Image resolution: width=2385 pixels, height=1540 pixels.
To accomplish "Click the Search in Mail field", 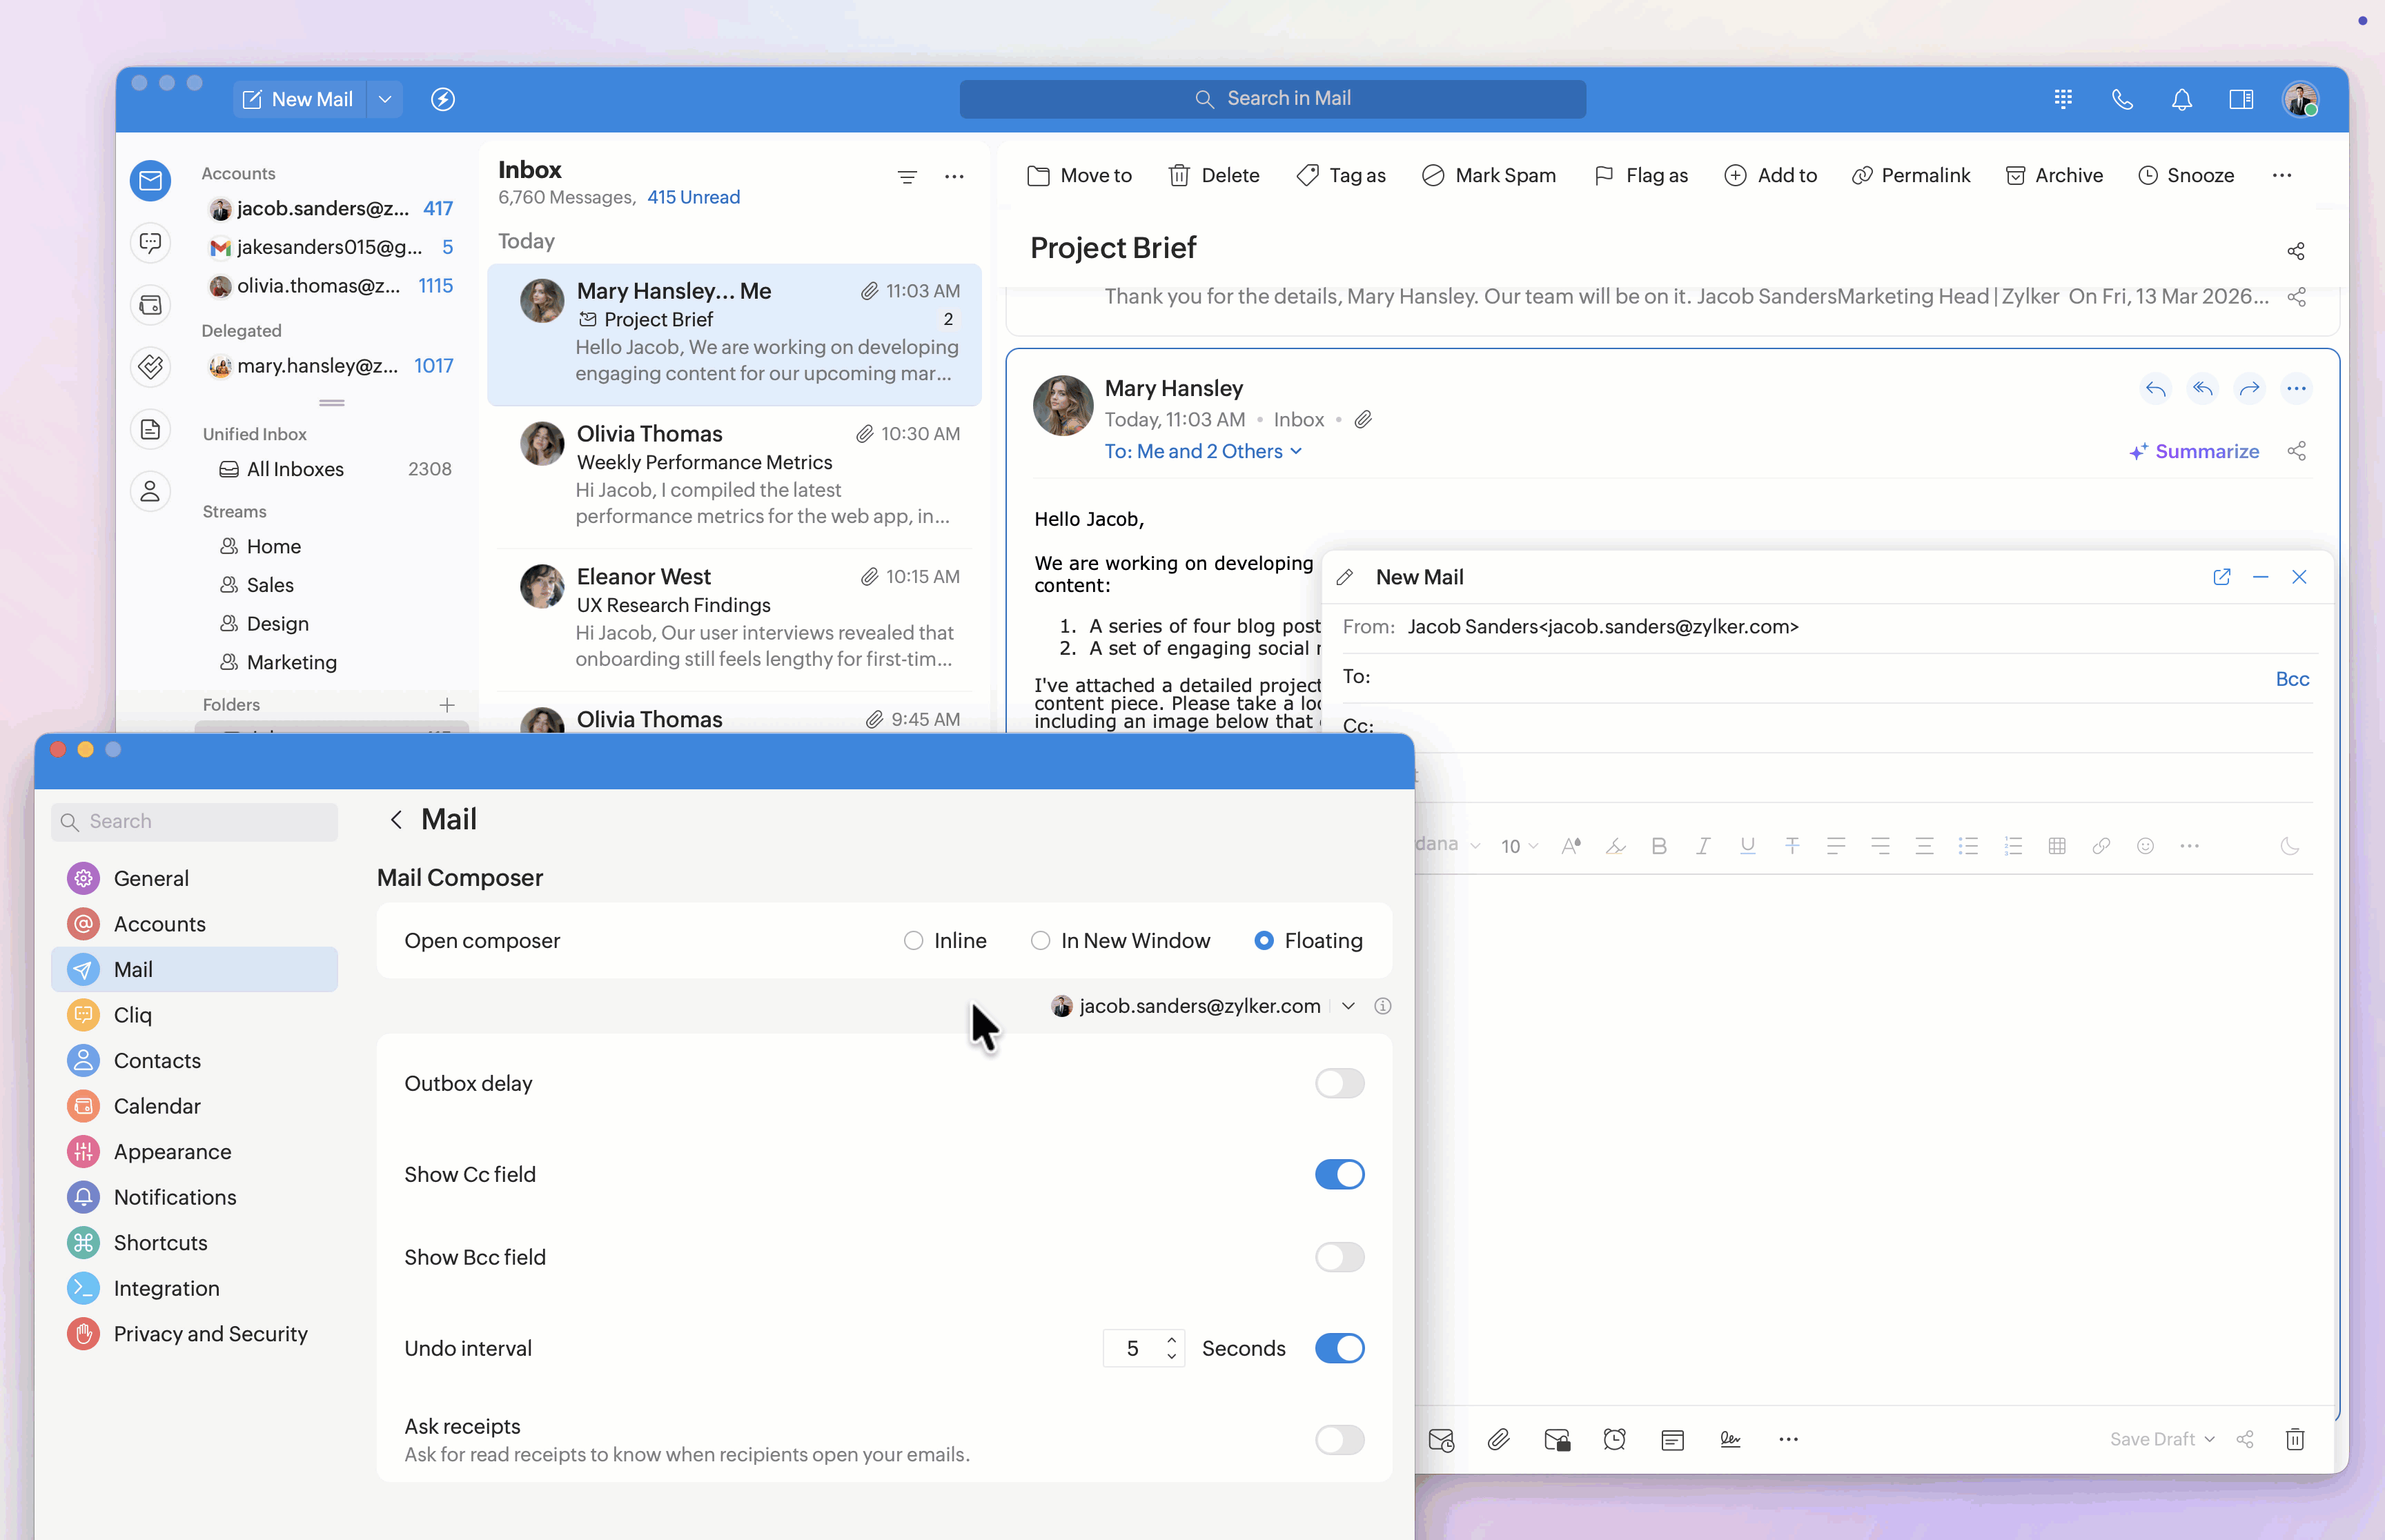I will tap(1272, 99).
